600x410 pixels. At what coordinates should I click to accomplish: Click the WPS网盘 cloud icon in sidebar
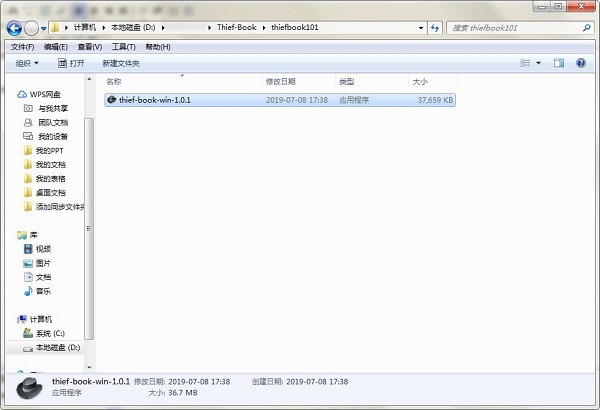tap(22, 94)
